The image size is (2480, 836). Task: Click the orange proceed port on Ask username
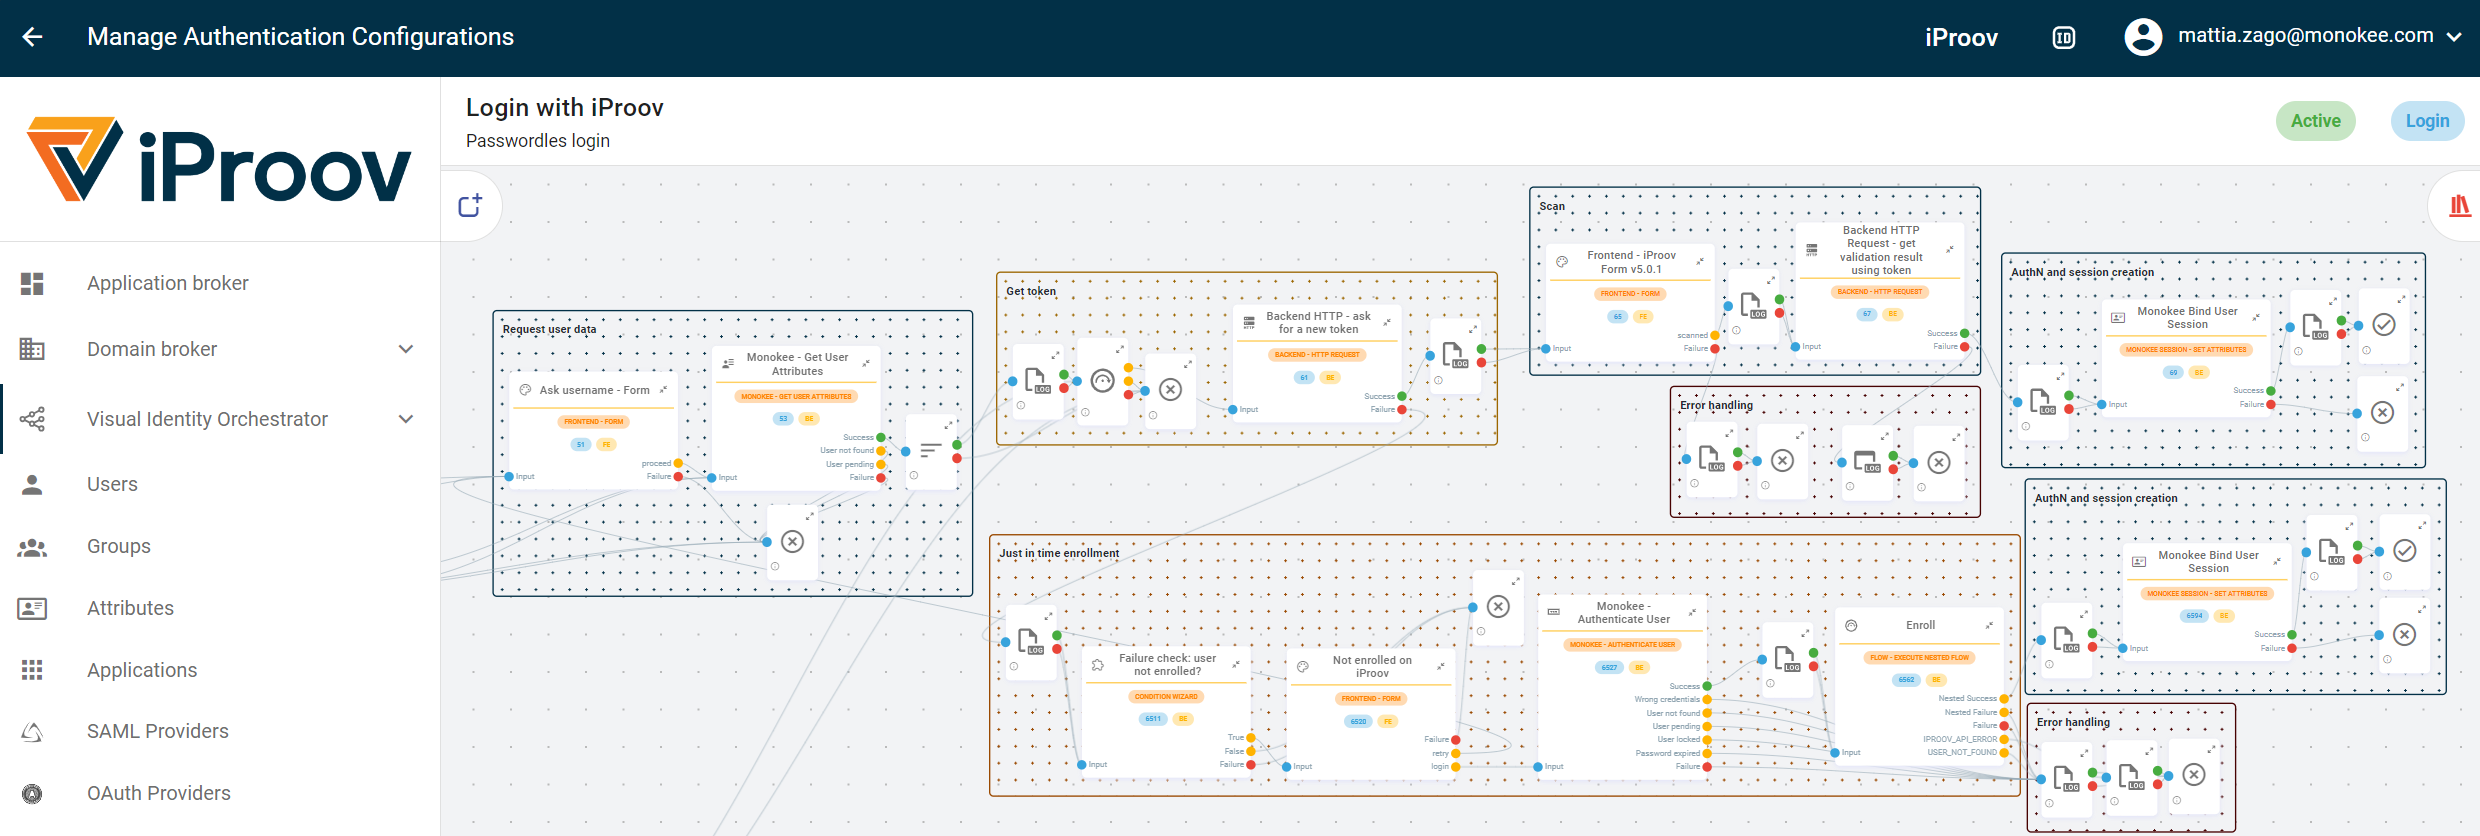click(678, 463)
